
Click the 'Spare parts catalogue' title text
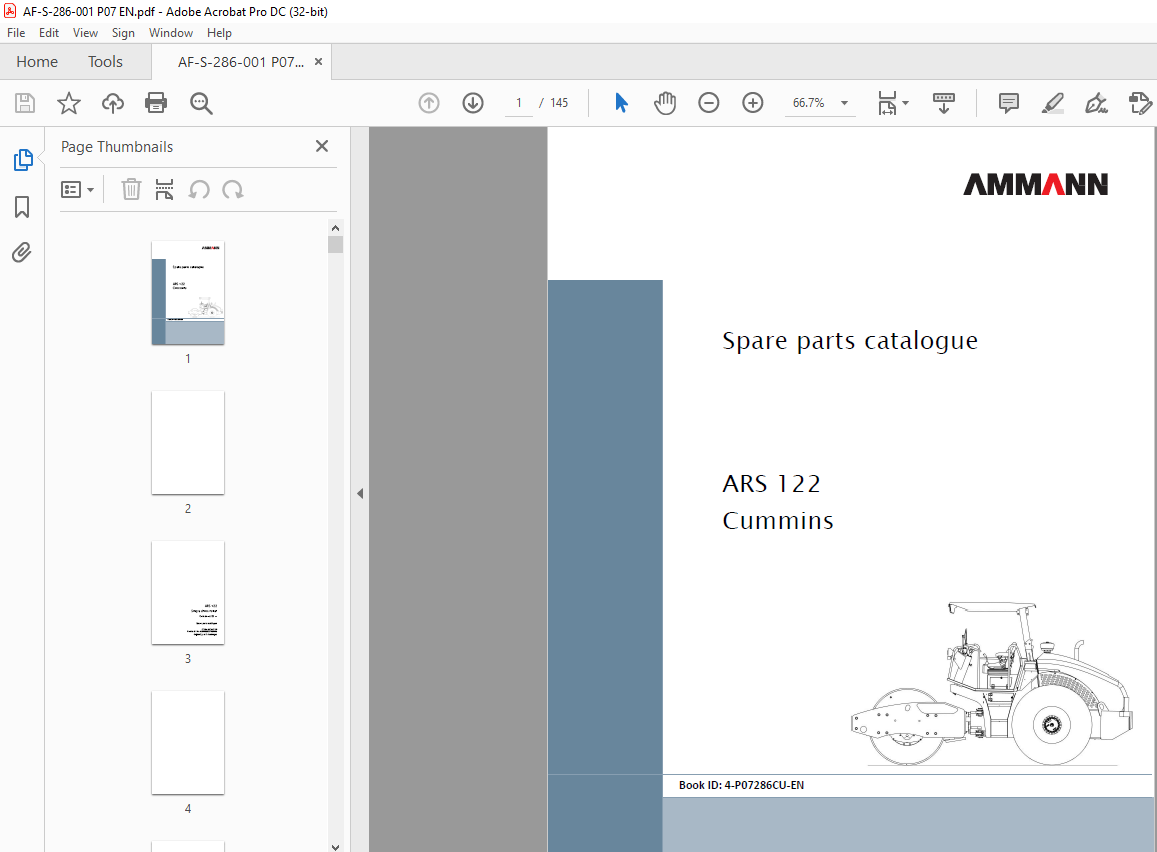(850, 341)
